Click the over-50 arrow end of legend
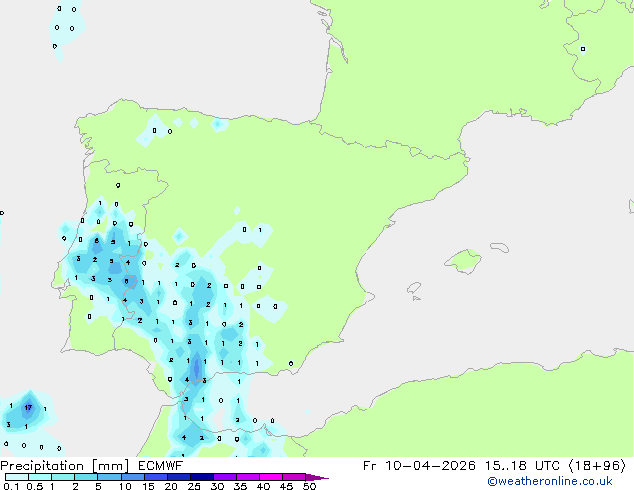 click(317, 477)
